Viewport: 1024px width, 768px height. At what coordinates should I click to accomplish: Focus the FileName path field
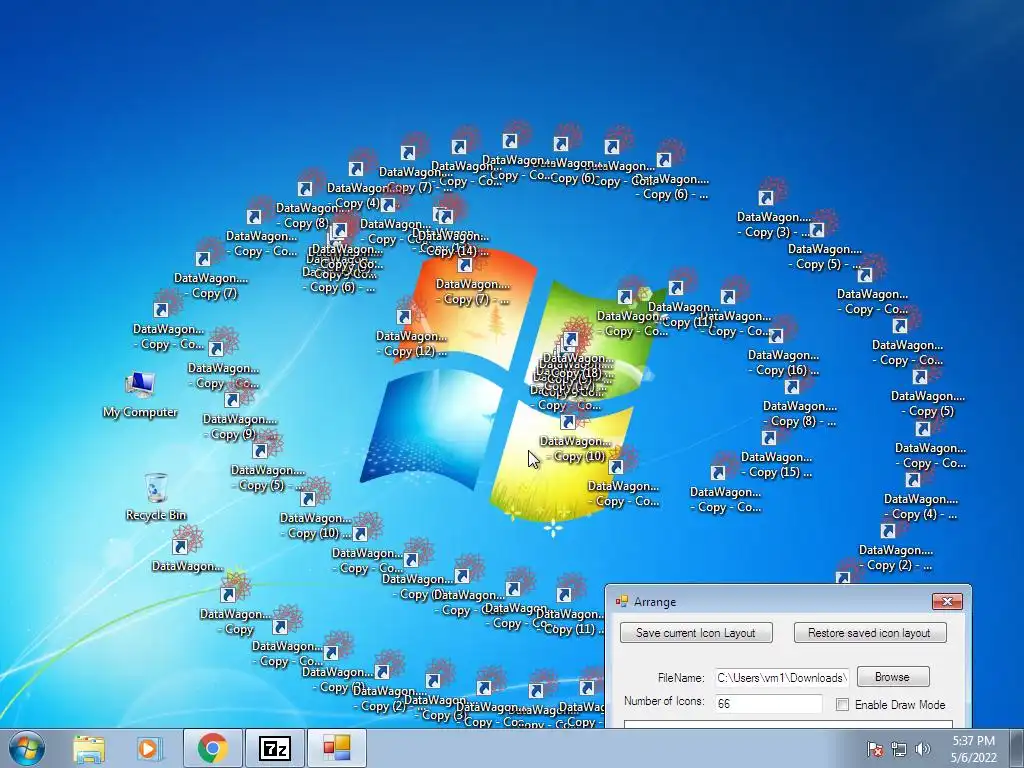click(781, 678)
